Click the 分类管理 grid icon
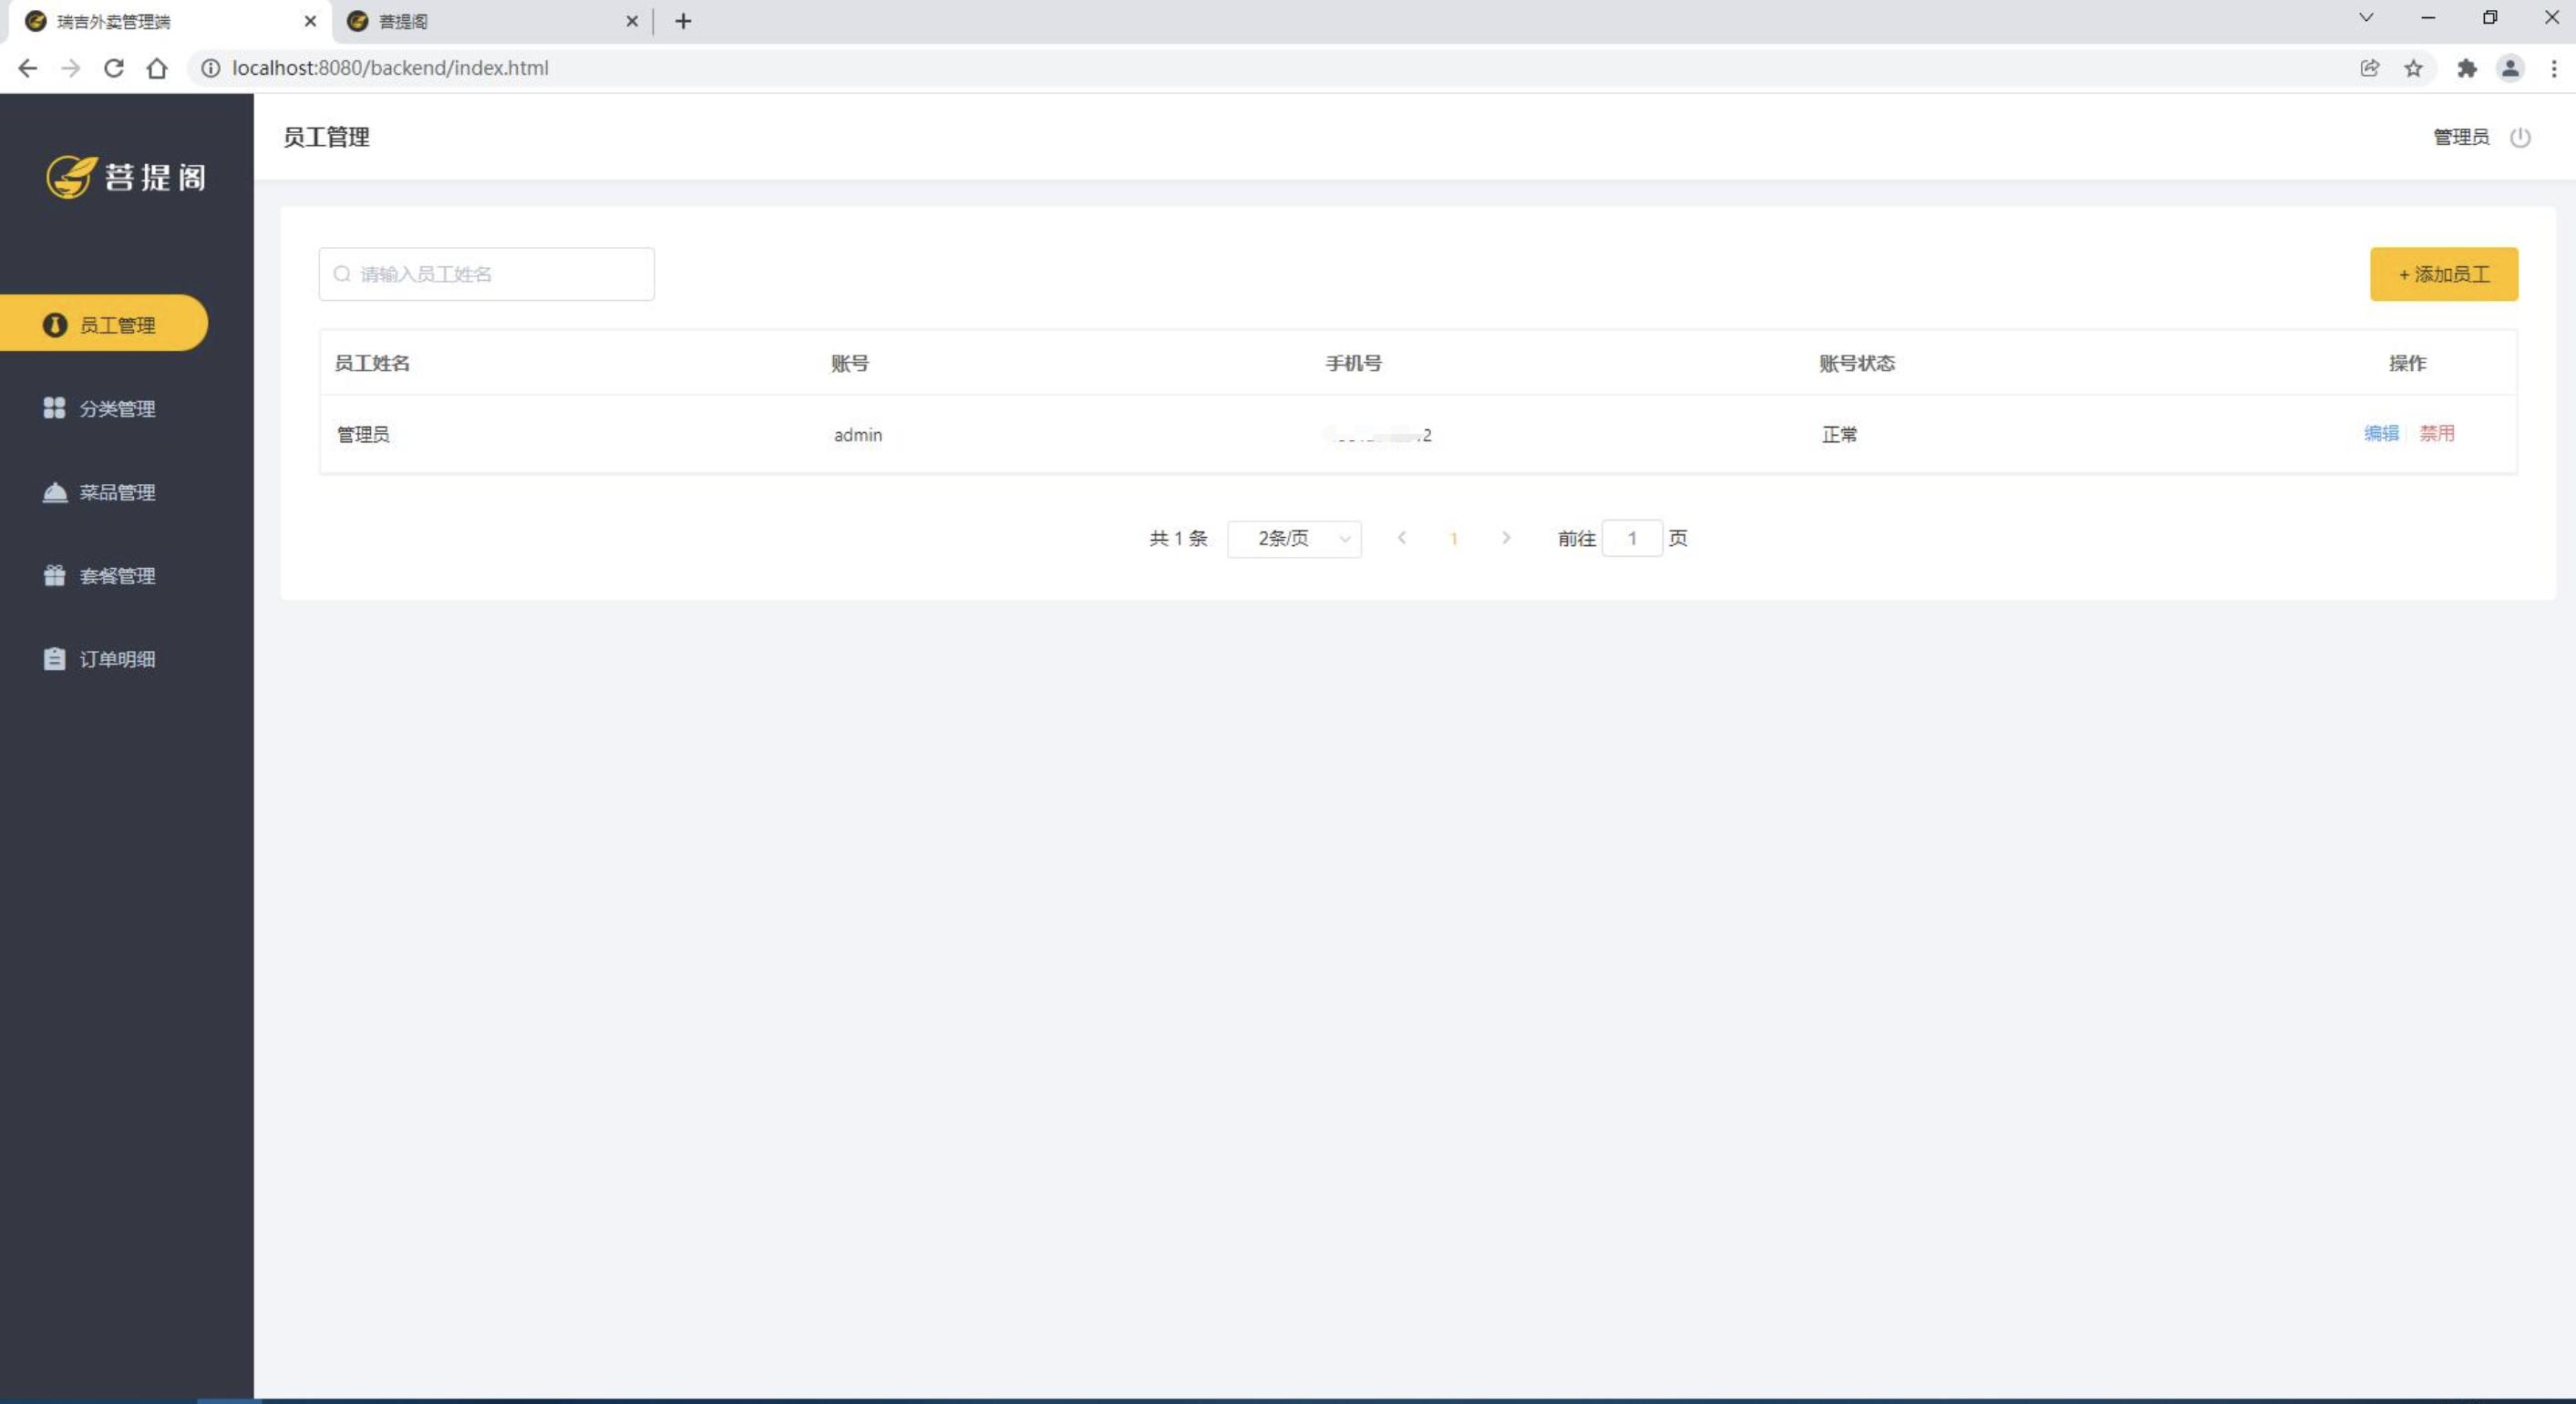The width and height of the screenshot is (2576, 1404). coord(55,408)
